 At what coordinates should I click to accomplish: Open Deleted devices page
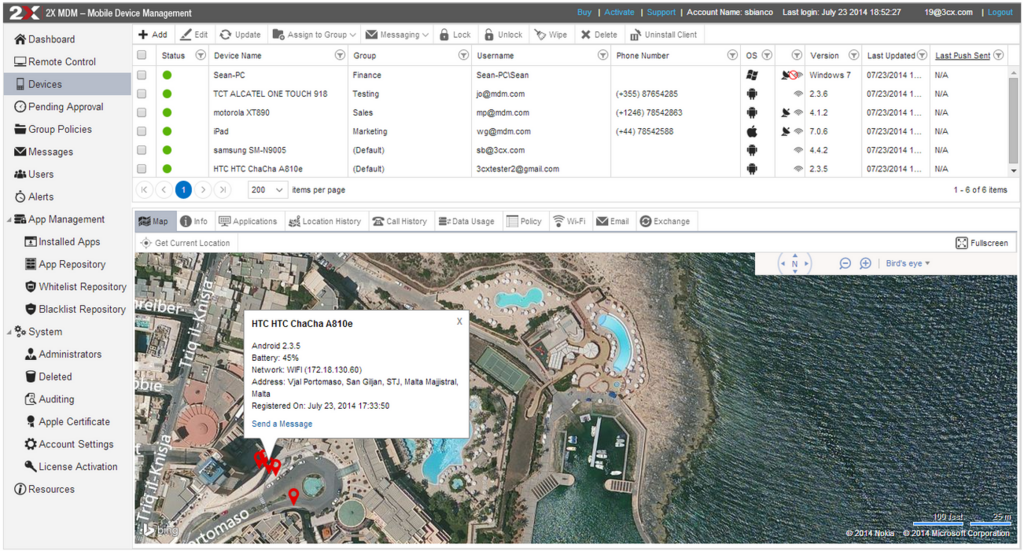(48, 377)
